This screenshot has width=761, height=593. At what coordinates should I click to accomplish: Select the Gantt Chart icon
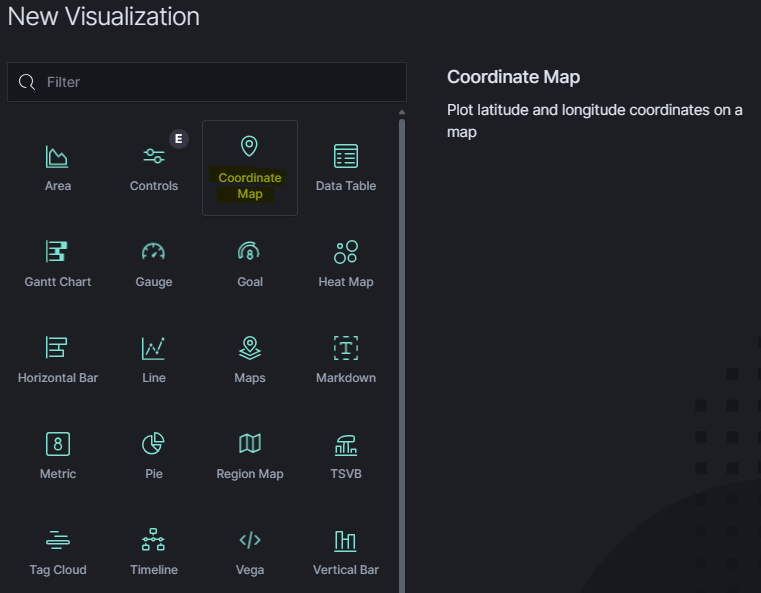(58, 252)
